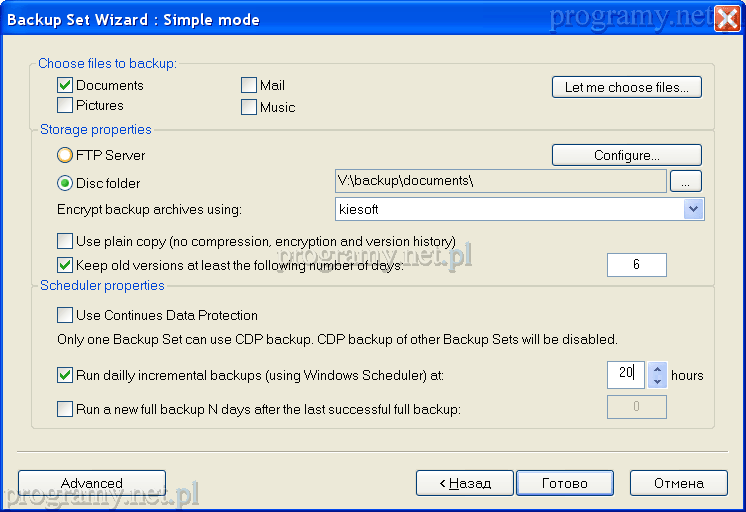Click the days to keep number field
The image size is (746, 512).
coord(636,265)
